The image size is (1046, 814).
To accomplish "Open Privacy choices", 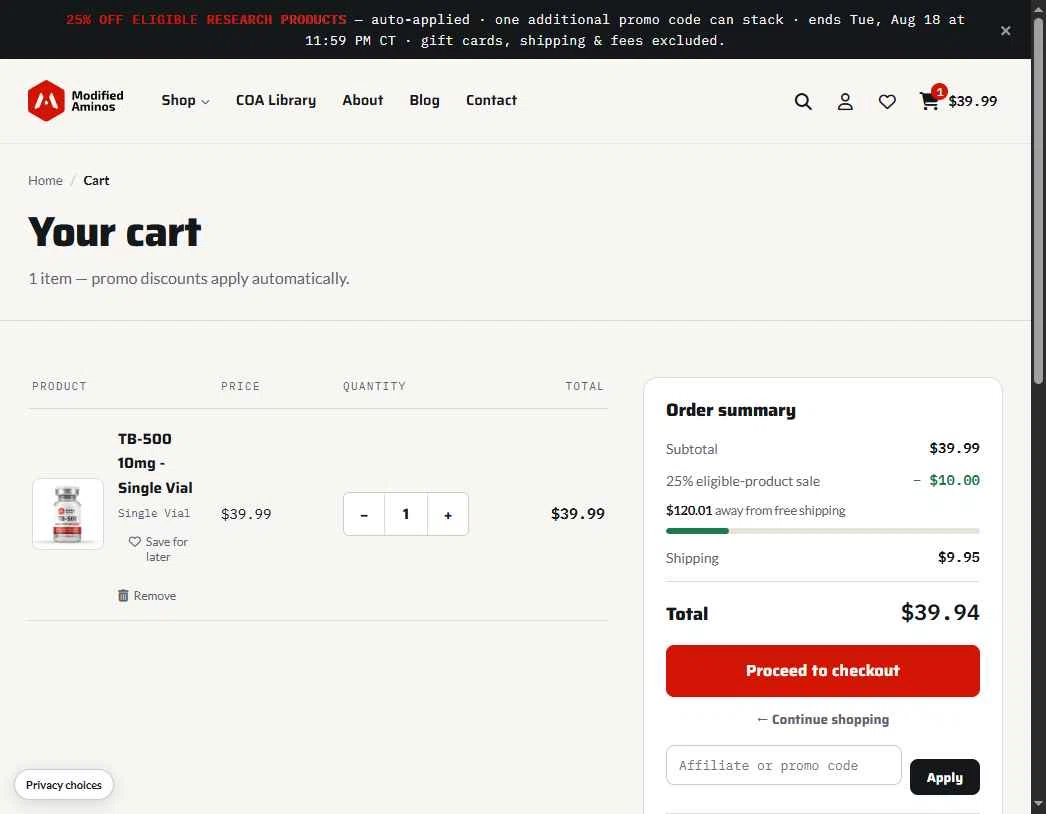I will pos(64,785).
